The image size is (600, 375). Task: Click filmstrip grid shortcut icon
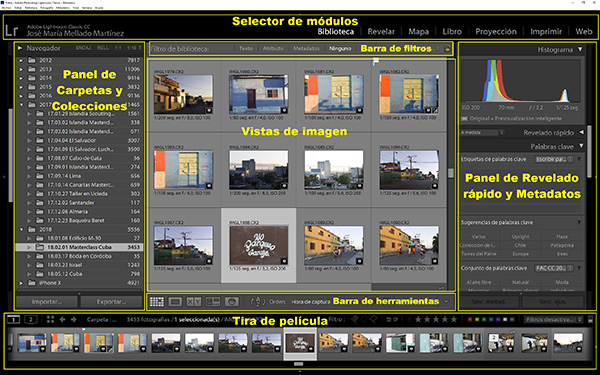51,320
